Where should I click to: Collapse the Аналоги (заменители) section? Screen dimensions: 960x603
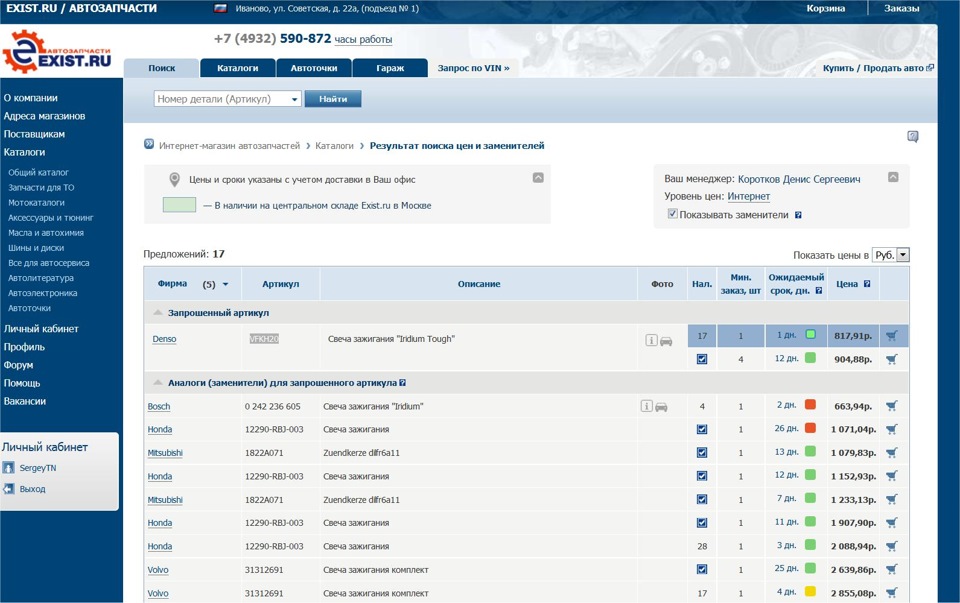[x=158, y=383]
